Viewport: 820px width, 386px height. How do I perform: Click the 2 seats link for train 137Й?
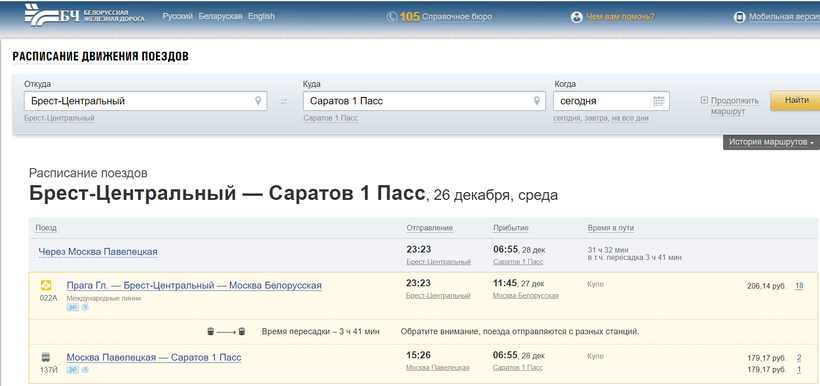(799, 358)
